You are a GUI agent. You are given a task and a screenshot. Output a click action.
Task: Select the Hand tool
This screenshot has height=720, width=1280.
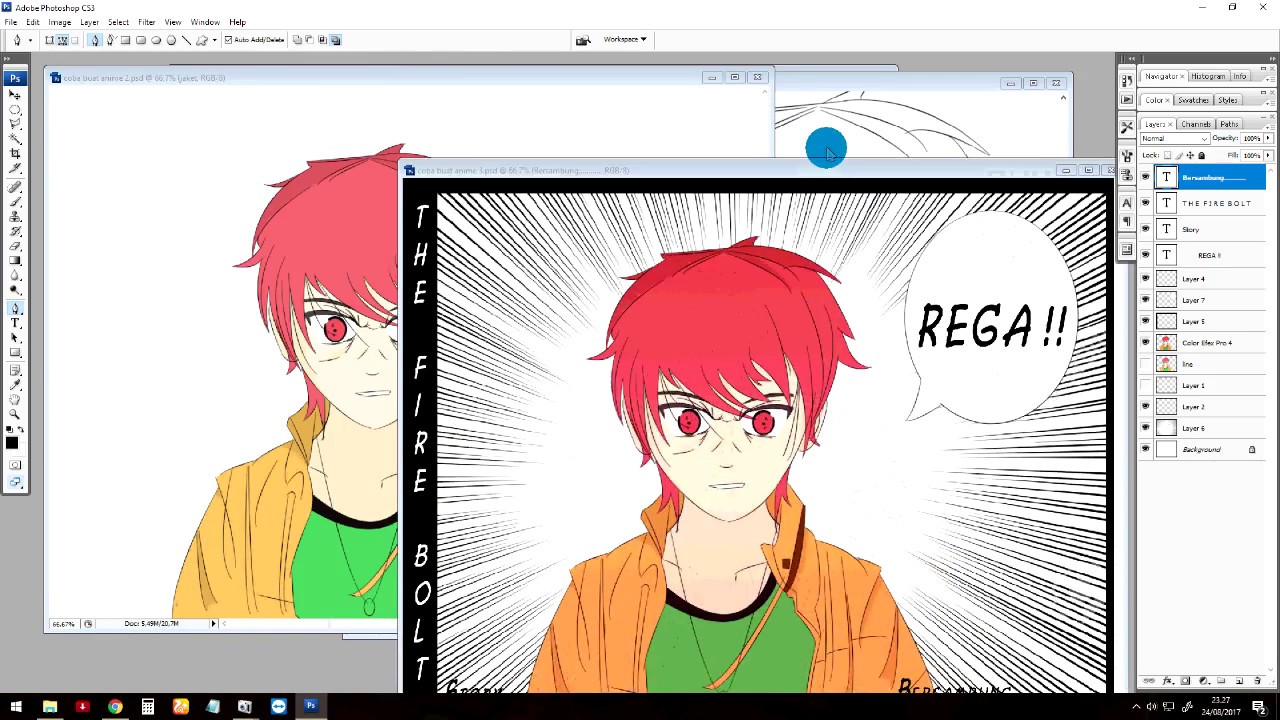(14, 398)
